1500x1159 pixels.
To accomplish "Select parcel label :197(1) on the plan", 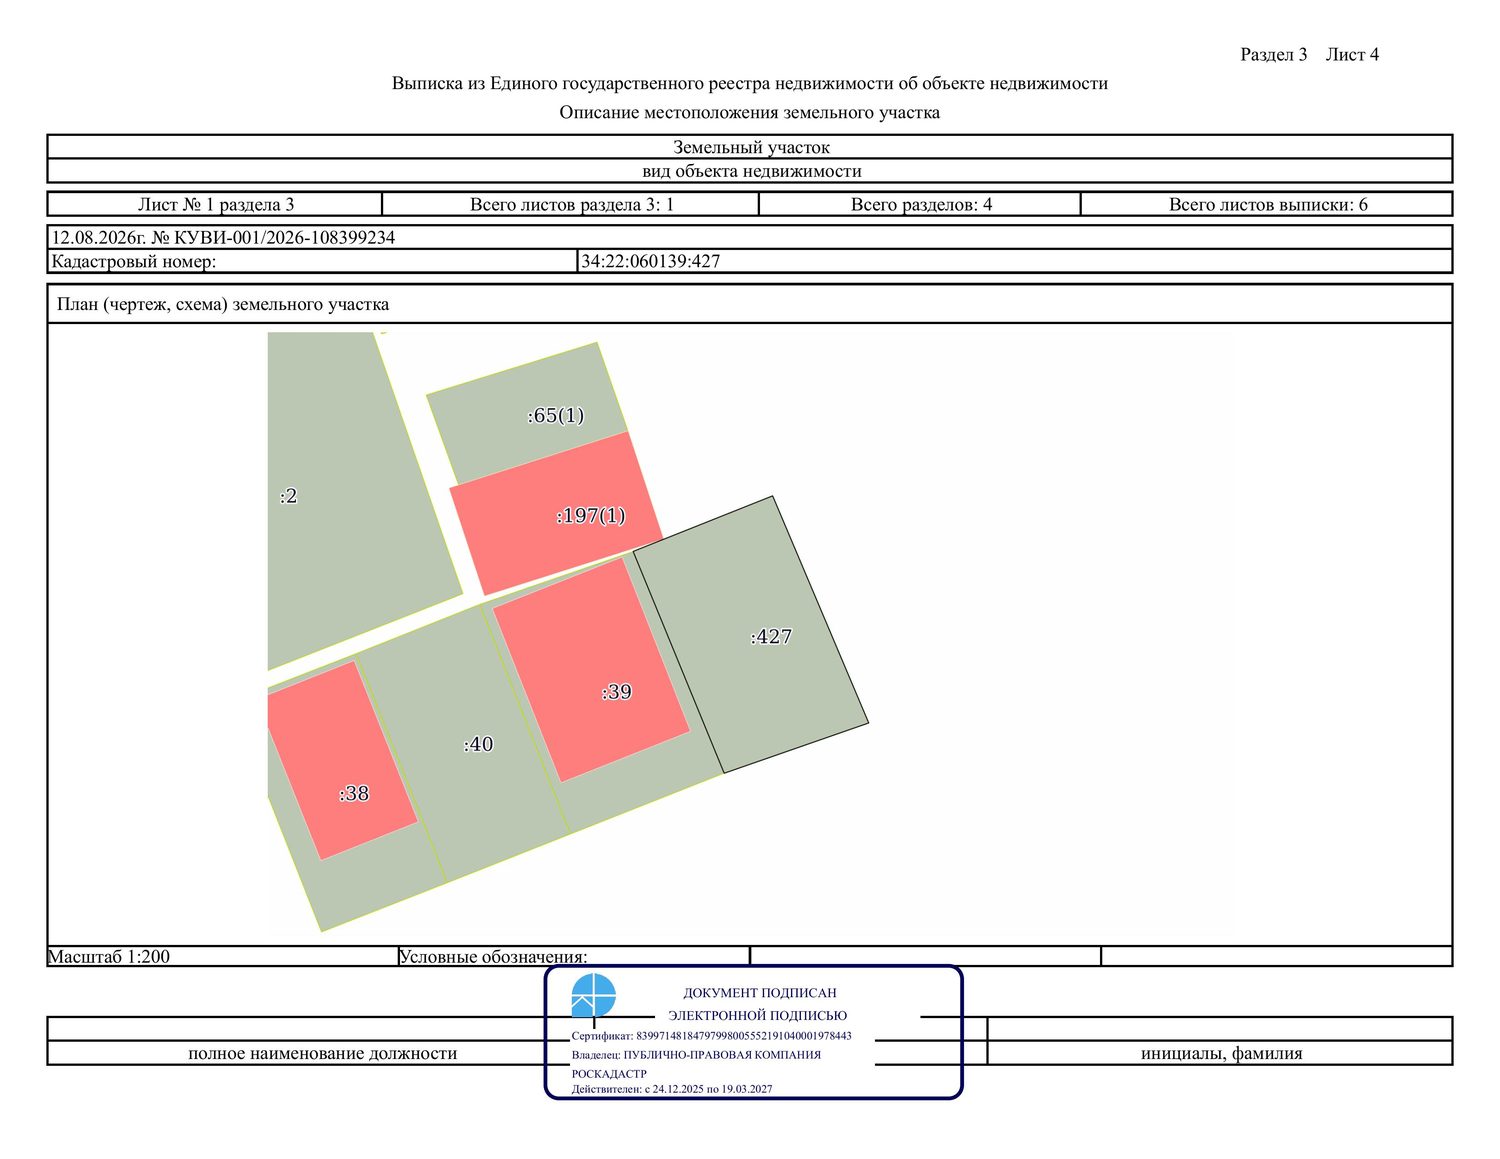I will [x=591, y=516].
